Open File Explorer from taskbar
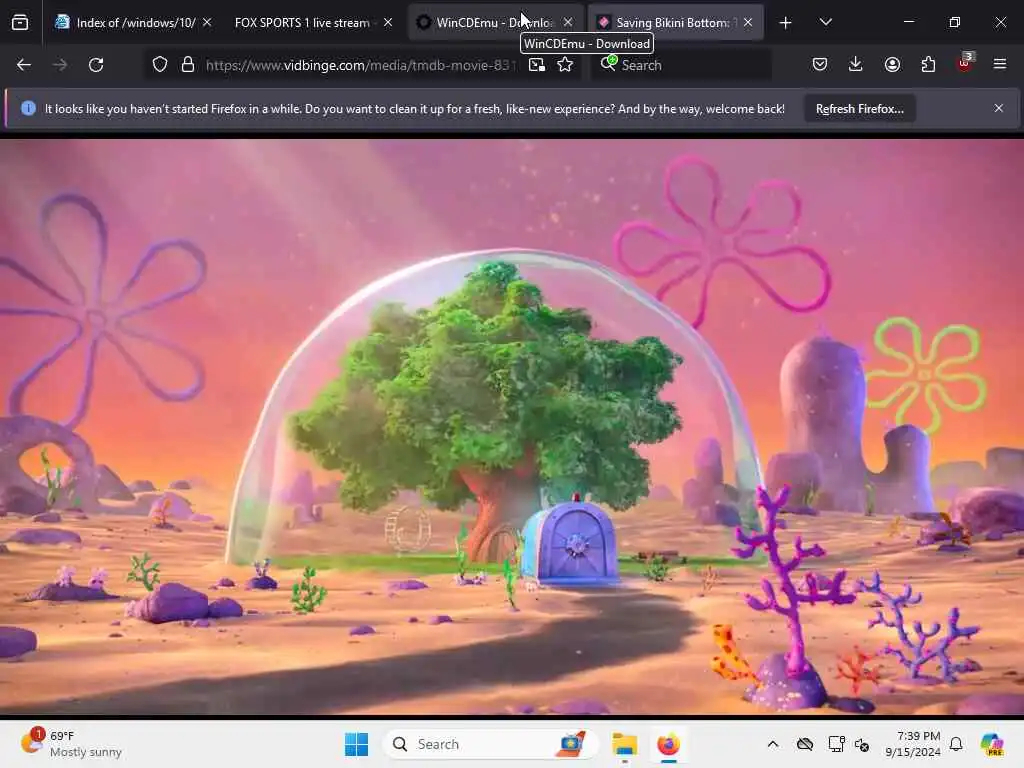The width and height of the screenshot is (1024, 768). coord(624,744)
